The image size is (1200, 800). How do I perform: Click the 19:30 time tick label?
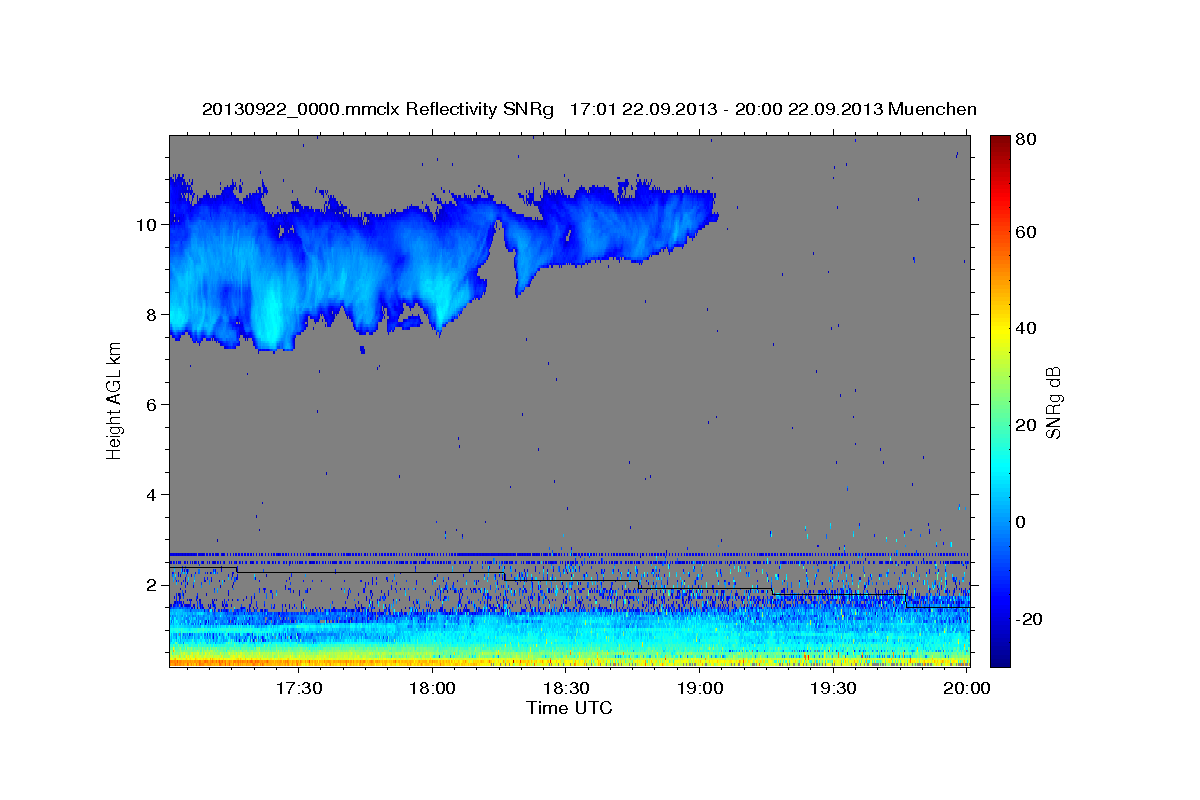point(832,688)
